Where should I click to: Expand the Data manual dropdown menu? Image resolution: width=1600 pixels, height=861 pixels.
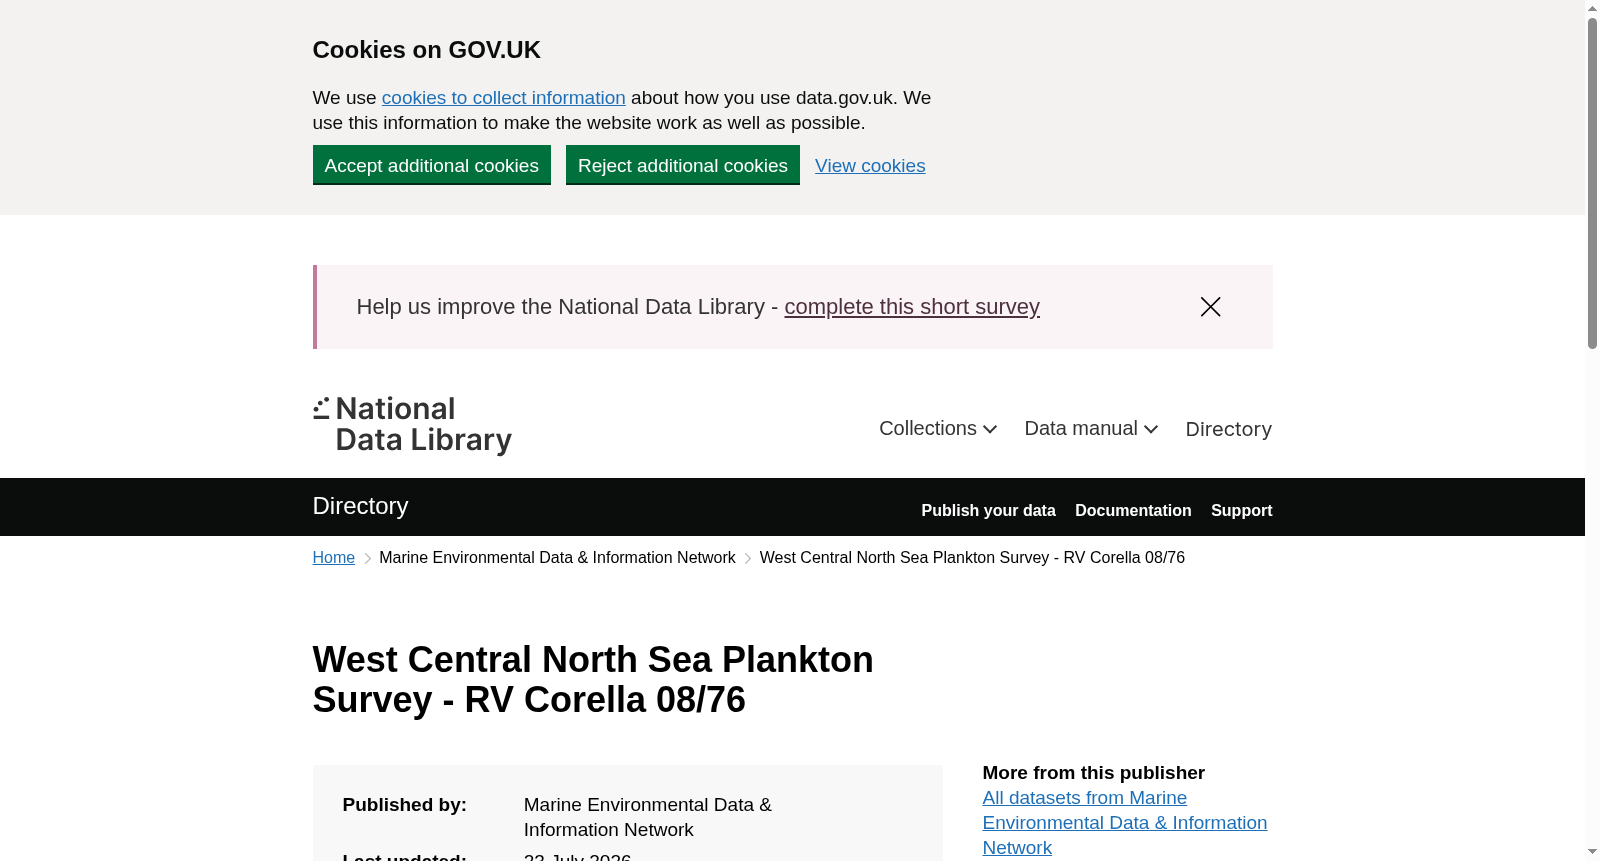pyautogui.click(x=1091, y=429)
